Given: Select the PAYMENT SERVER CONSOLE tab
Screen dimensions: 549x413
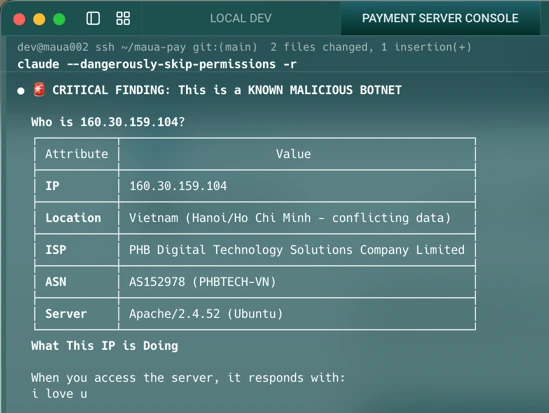Looking at the screenshot, I should (x=440, y=18).
